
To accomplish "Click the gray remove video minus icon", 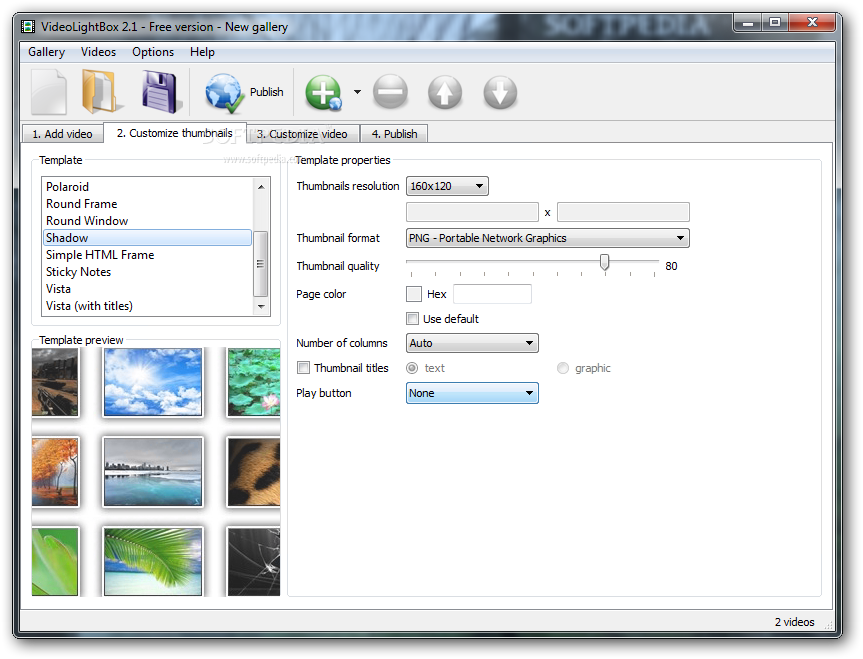I will [x=390, y=92].
